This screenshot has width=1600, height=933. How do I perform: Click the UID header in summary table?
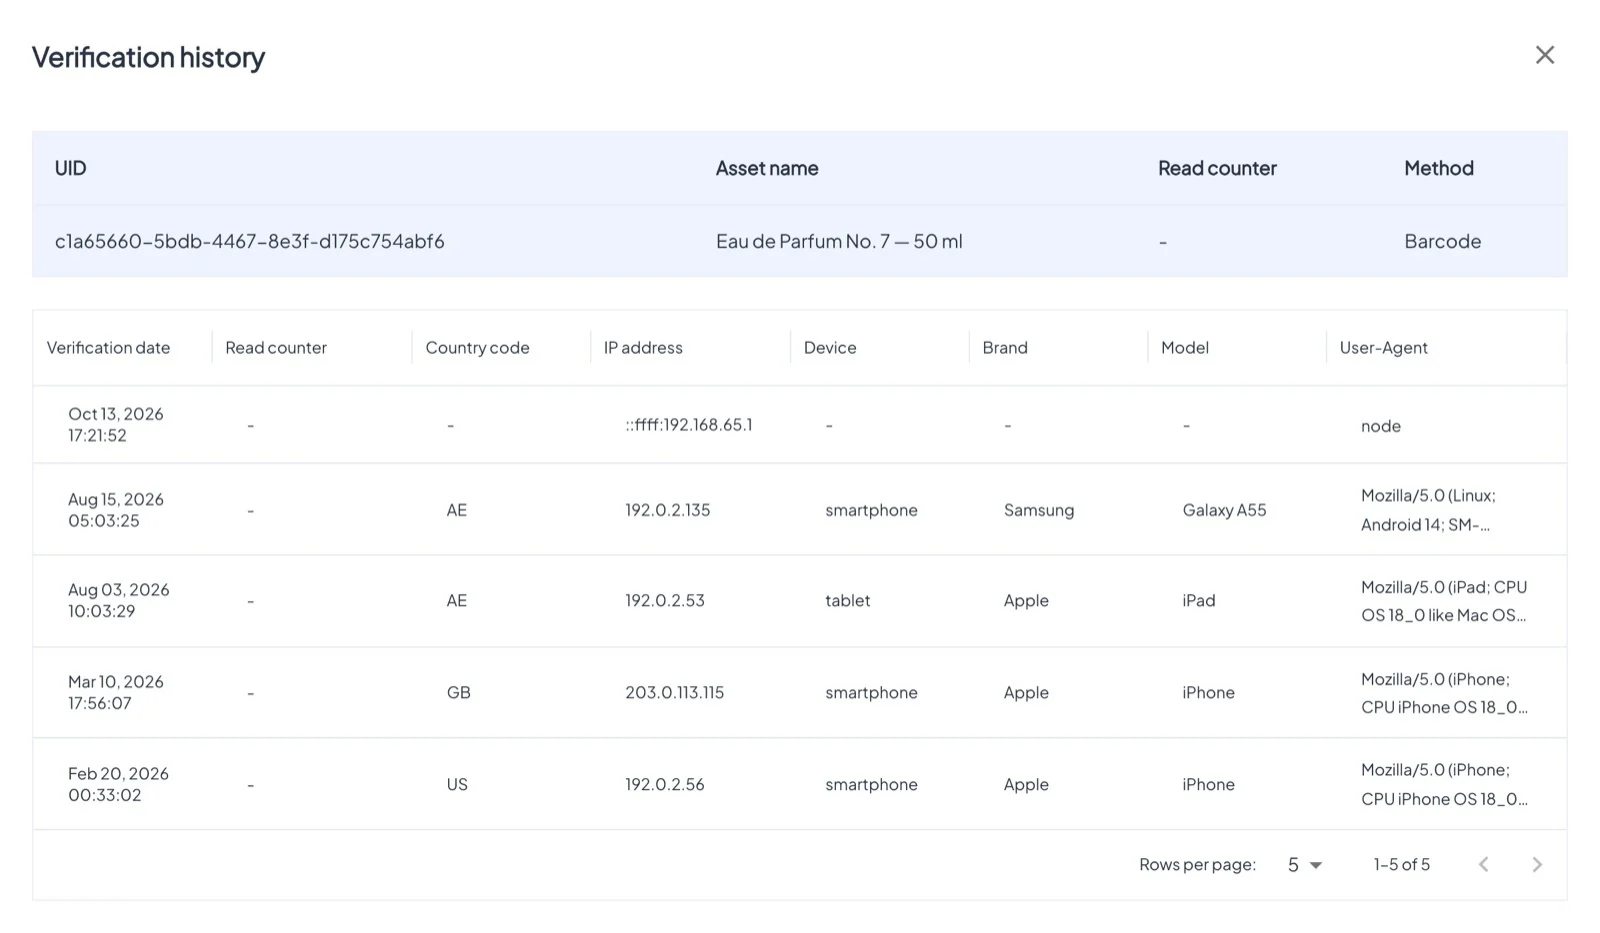point(70,168)
